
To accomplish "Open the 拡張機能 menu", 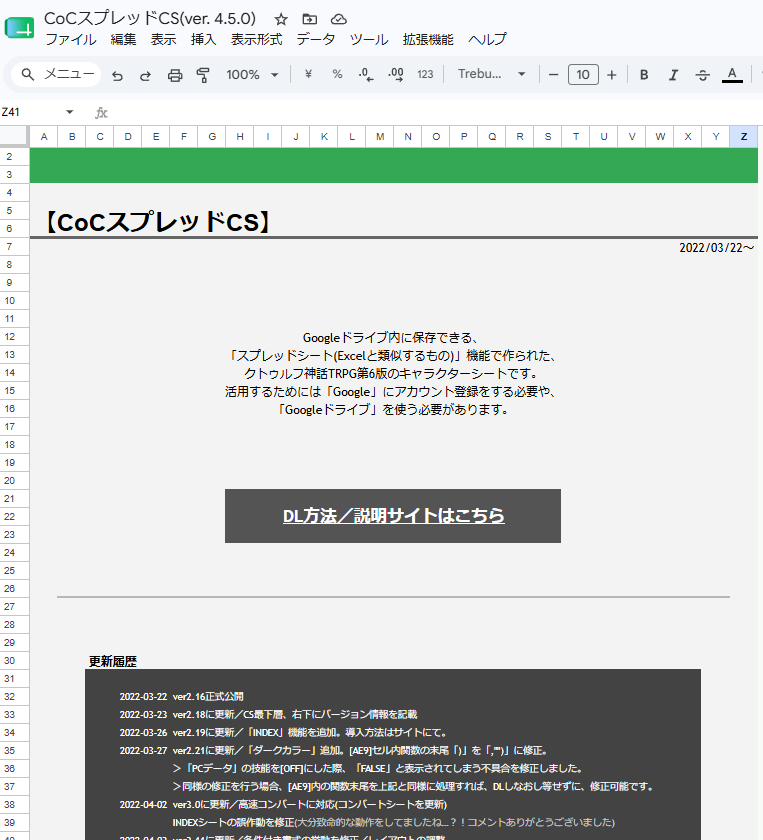I will click(x=428, y=40).
